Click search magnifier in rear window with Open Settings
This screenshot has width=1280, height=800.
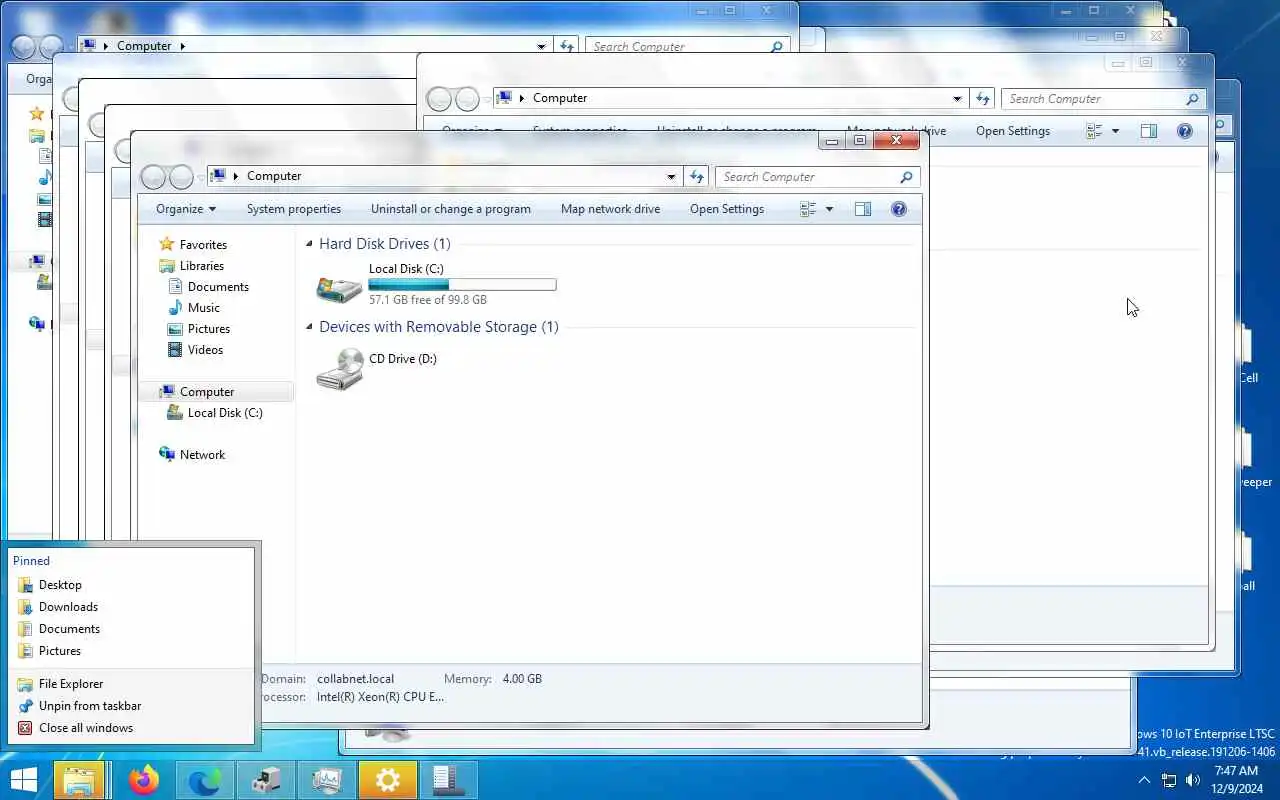[1192, 99]
